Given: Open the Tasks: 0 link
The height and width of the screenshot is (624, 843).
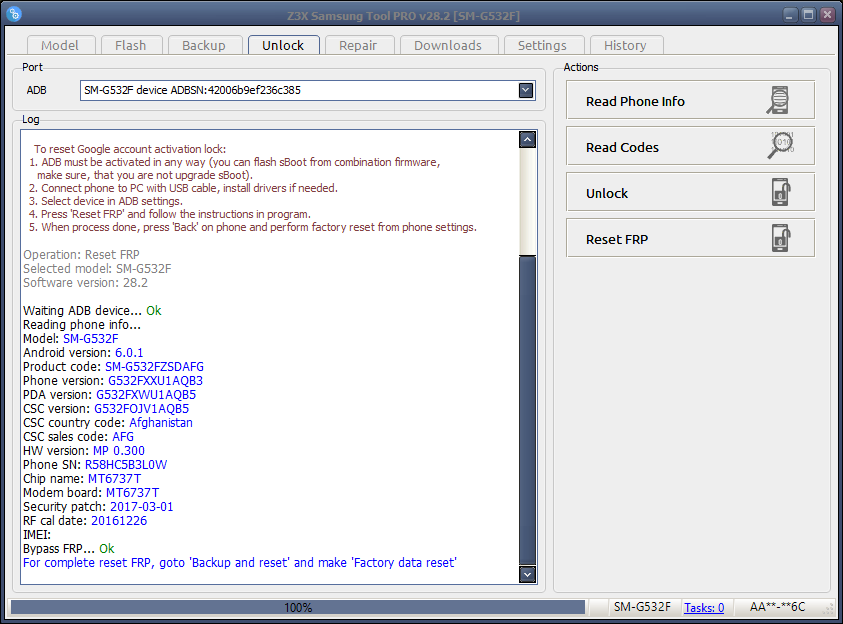Looking at the screenshot, I should click(x=704, y=608).
